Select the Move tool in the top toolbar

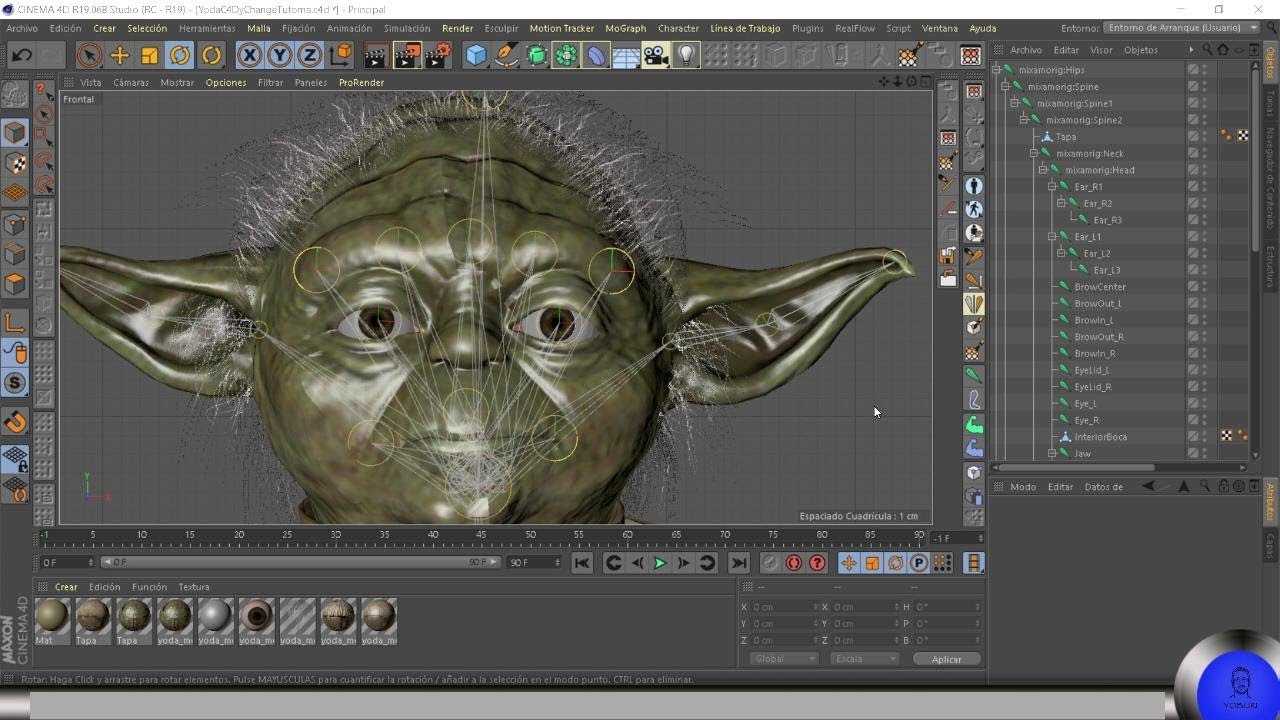click(x=119, y=55)
